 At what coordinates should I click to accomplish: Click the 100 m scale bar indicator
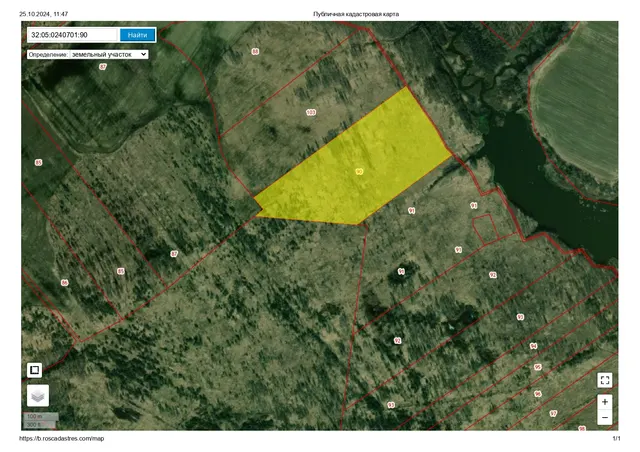click(x=41, y=416)
